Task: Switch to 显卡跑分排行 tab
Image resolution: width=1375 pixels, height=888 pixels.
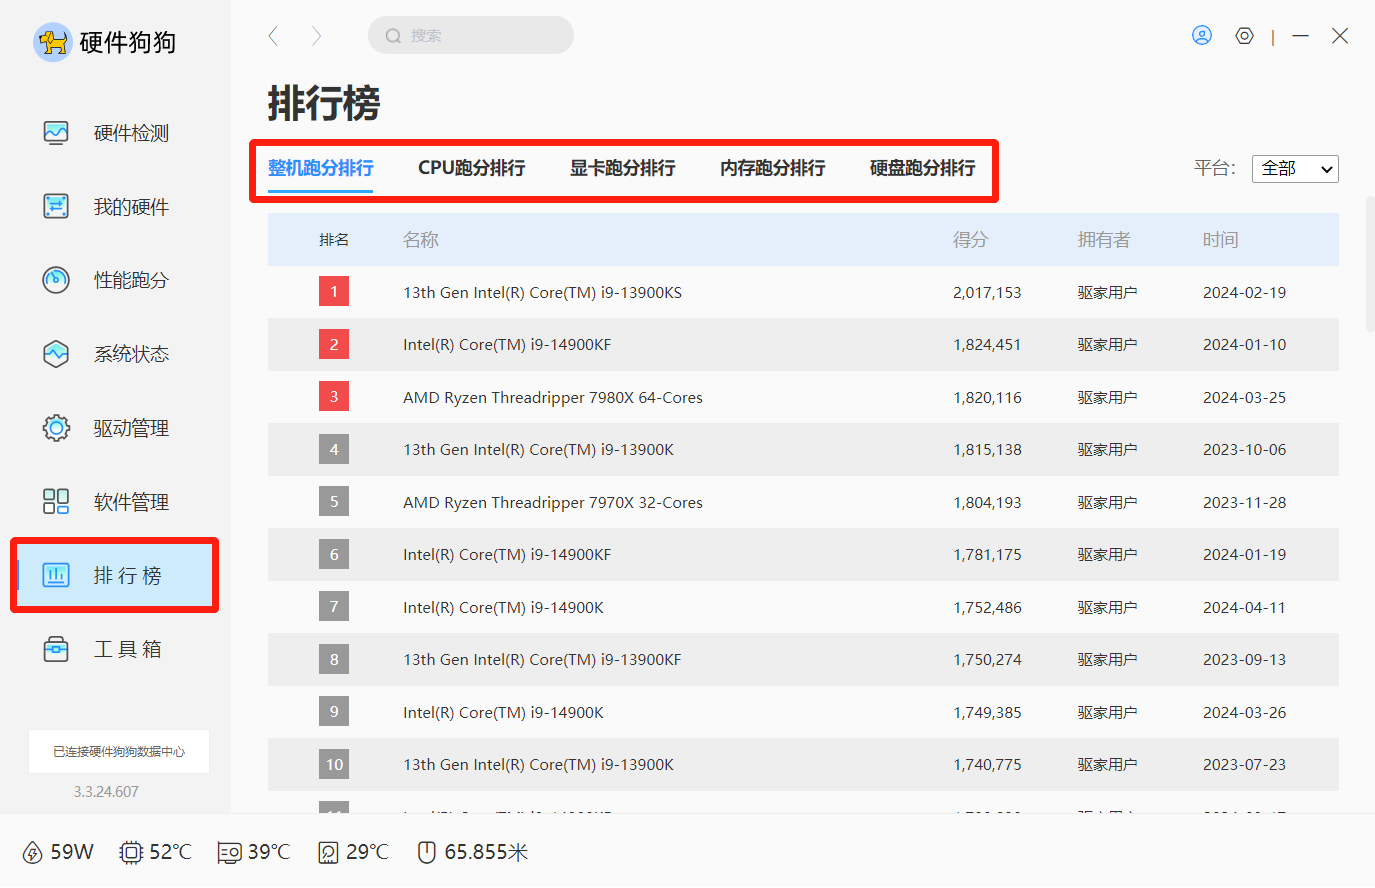Action: 622,168
